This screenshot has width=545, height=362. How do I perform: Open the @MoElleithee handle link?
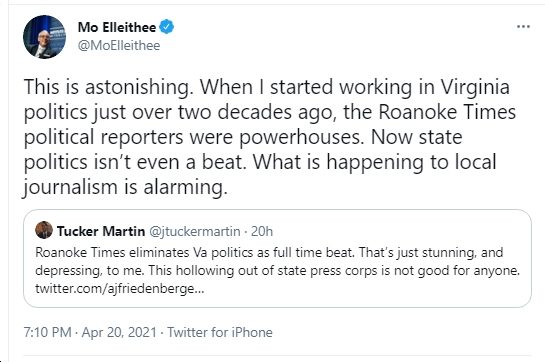pyautogui.click(x=119, y=46)
